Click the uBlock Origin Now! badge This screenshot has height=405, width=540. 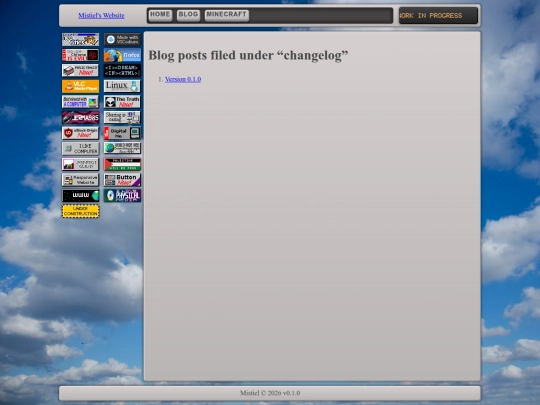(81, 133)
